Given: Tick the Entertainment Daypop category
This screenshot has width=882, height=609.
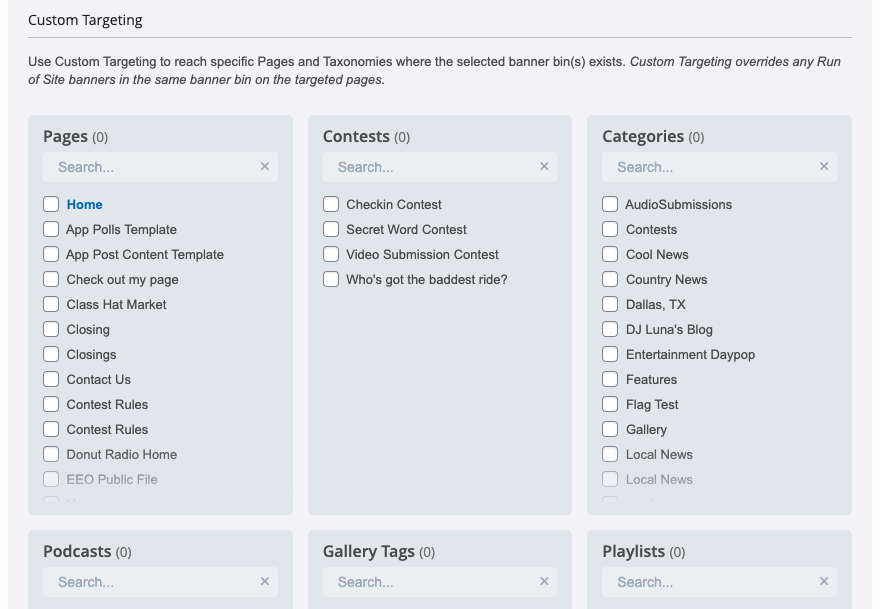Looking at the screenshot, I should [610, 354].
